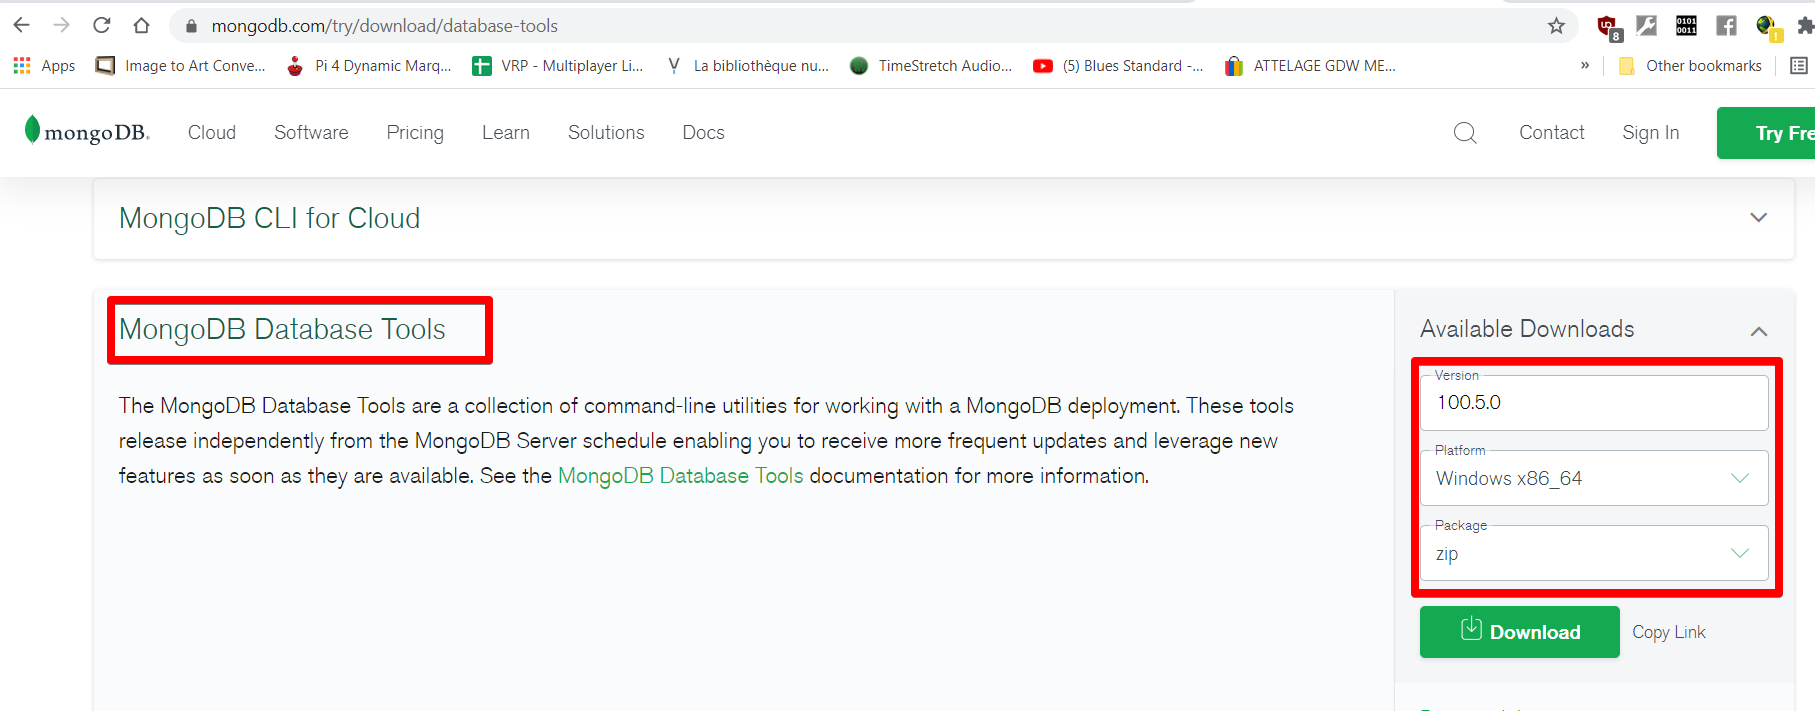Open the Software menu

(x=311, y=133)
